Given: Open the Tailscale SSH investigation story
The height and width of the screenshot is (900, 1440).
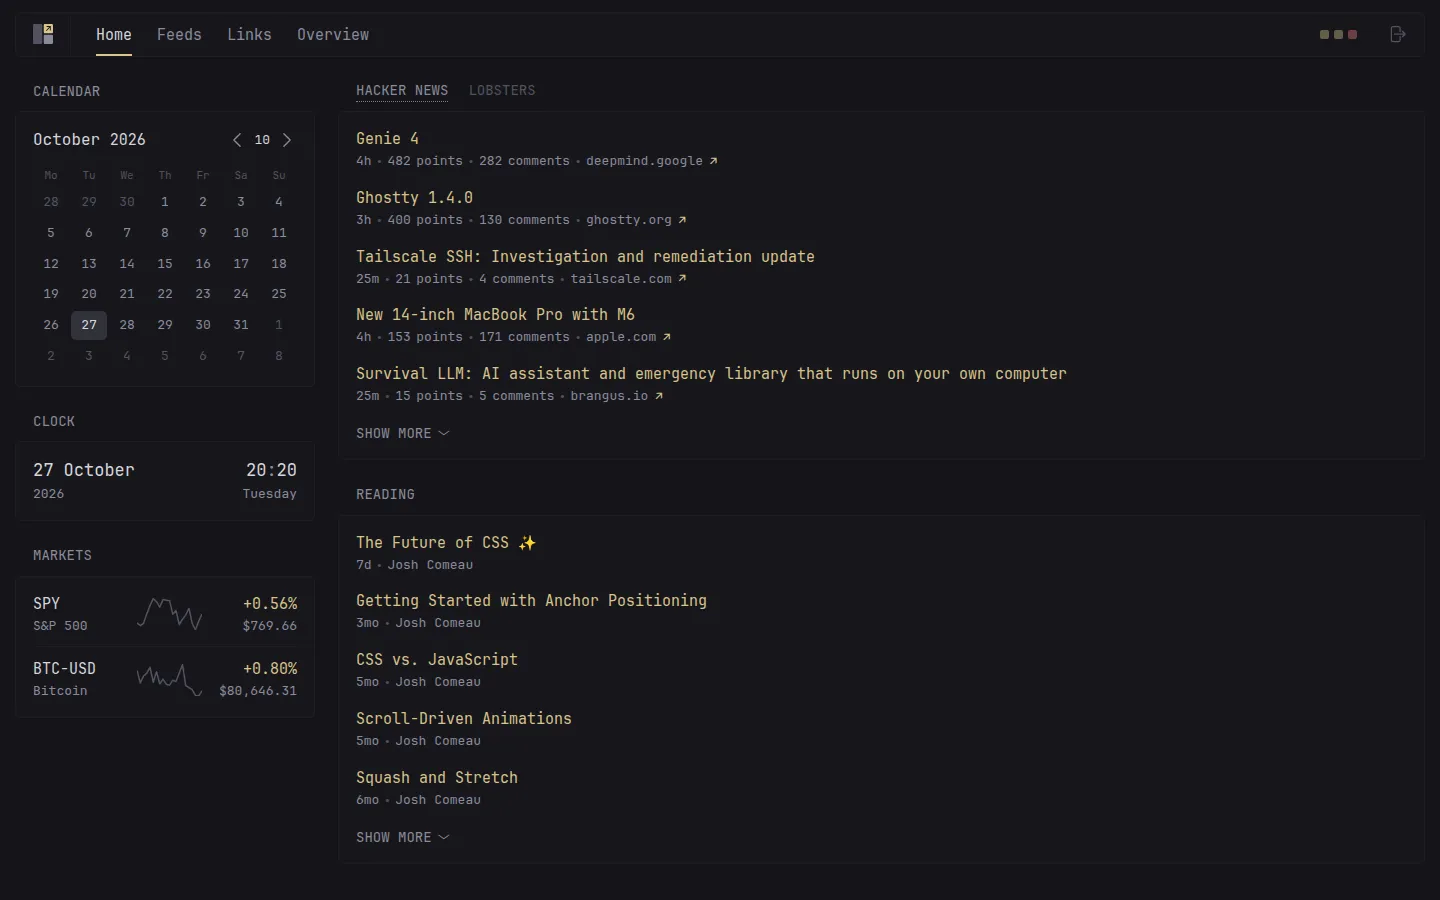Looking at the screenshot, I should [x=585, y=257].
